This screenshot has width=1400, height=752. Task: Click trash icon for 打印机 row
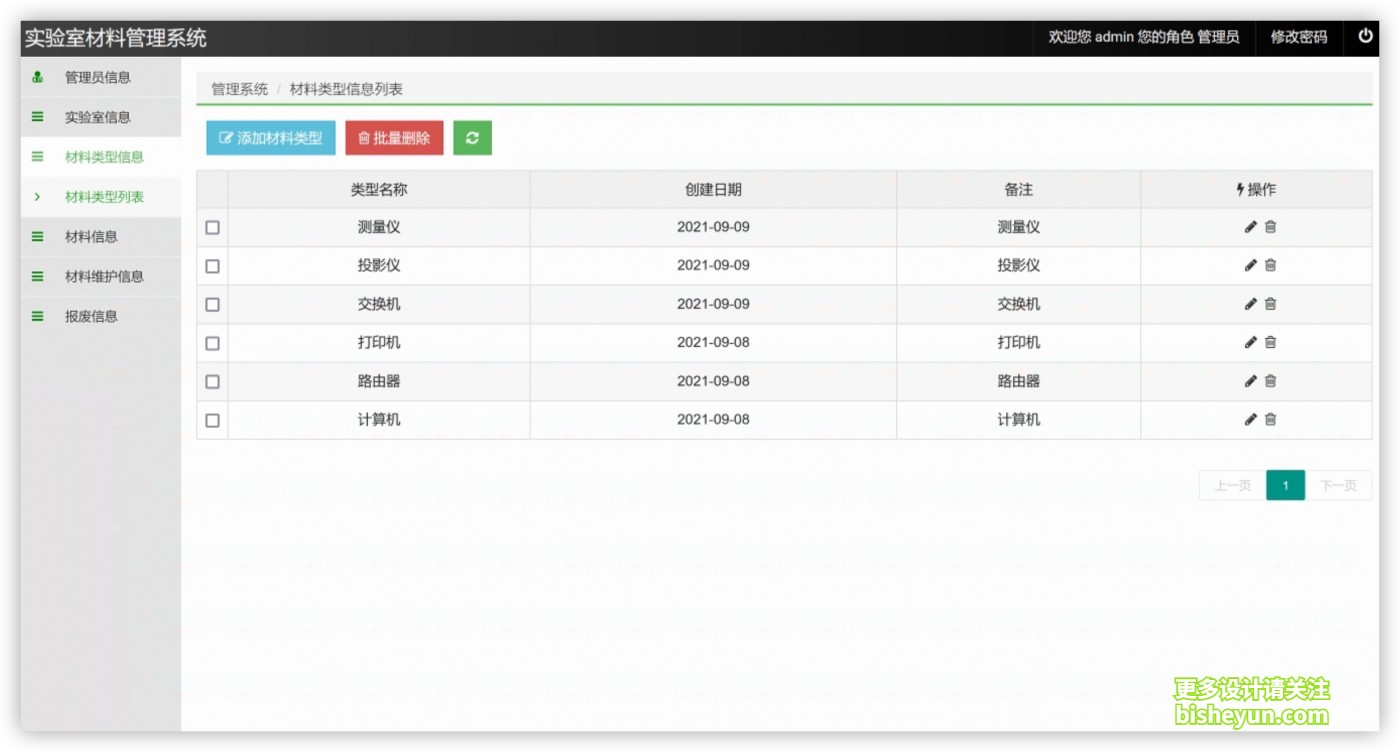coord(1270,342)
